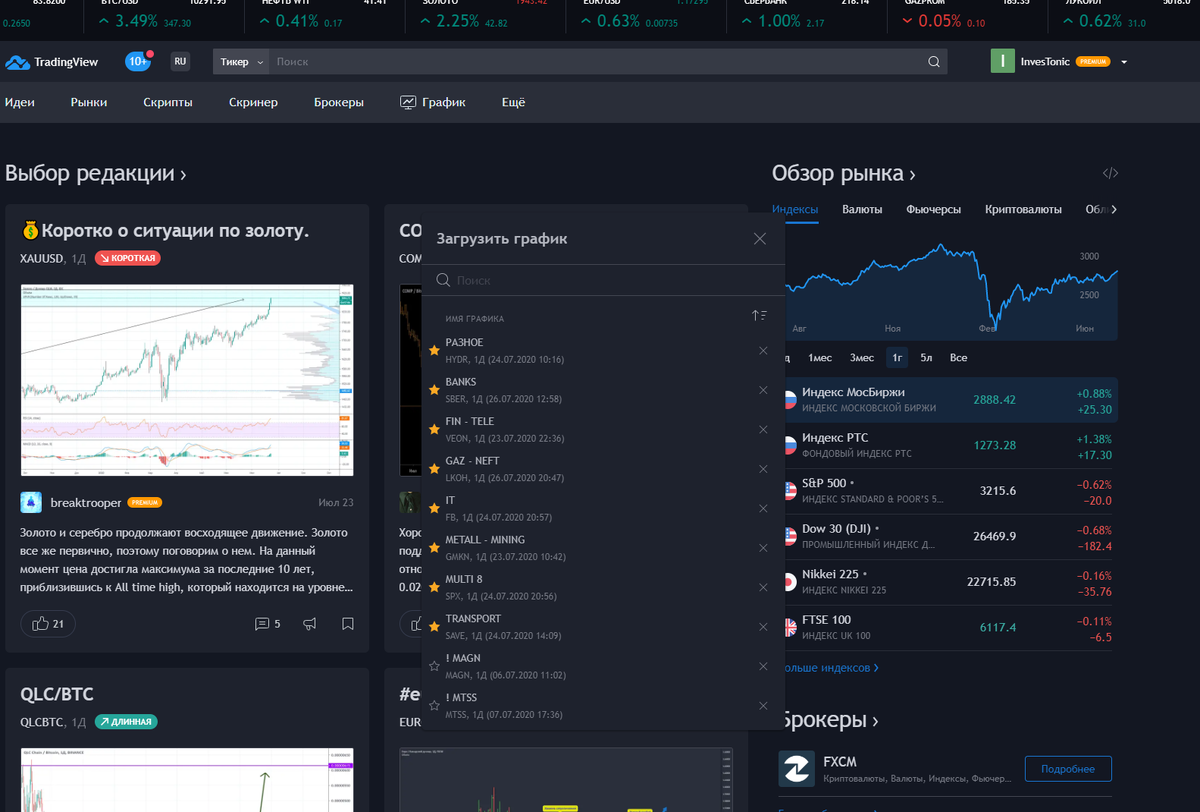This screenshot has height=812, width=1200.
Task: Toggle favorite star for GAZ - NEFT chart
Action: click(x=434, y=469)
